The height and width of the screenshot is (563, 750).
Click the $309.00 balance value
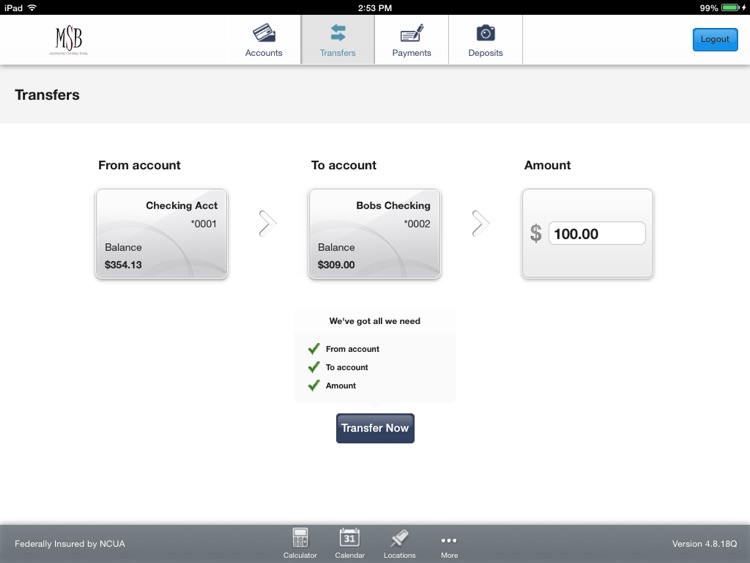[336, 265]
